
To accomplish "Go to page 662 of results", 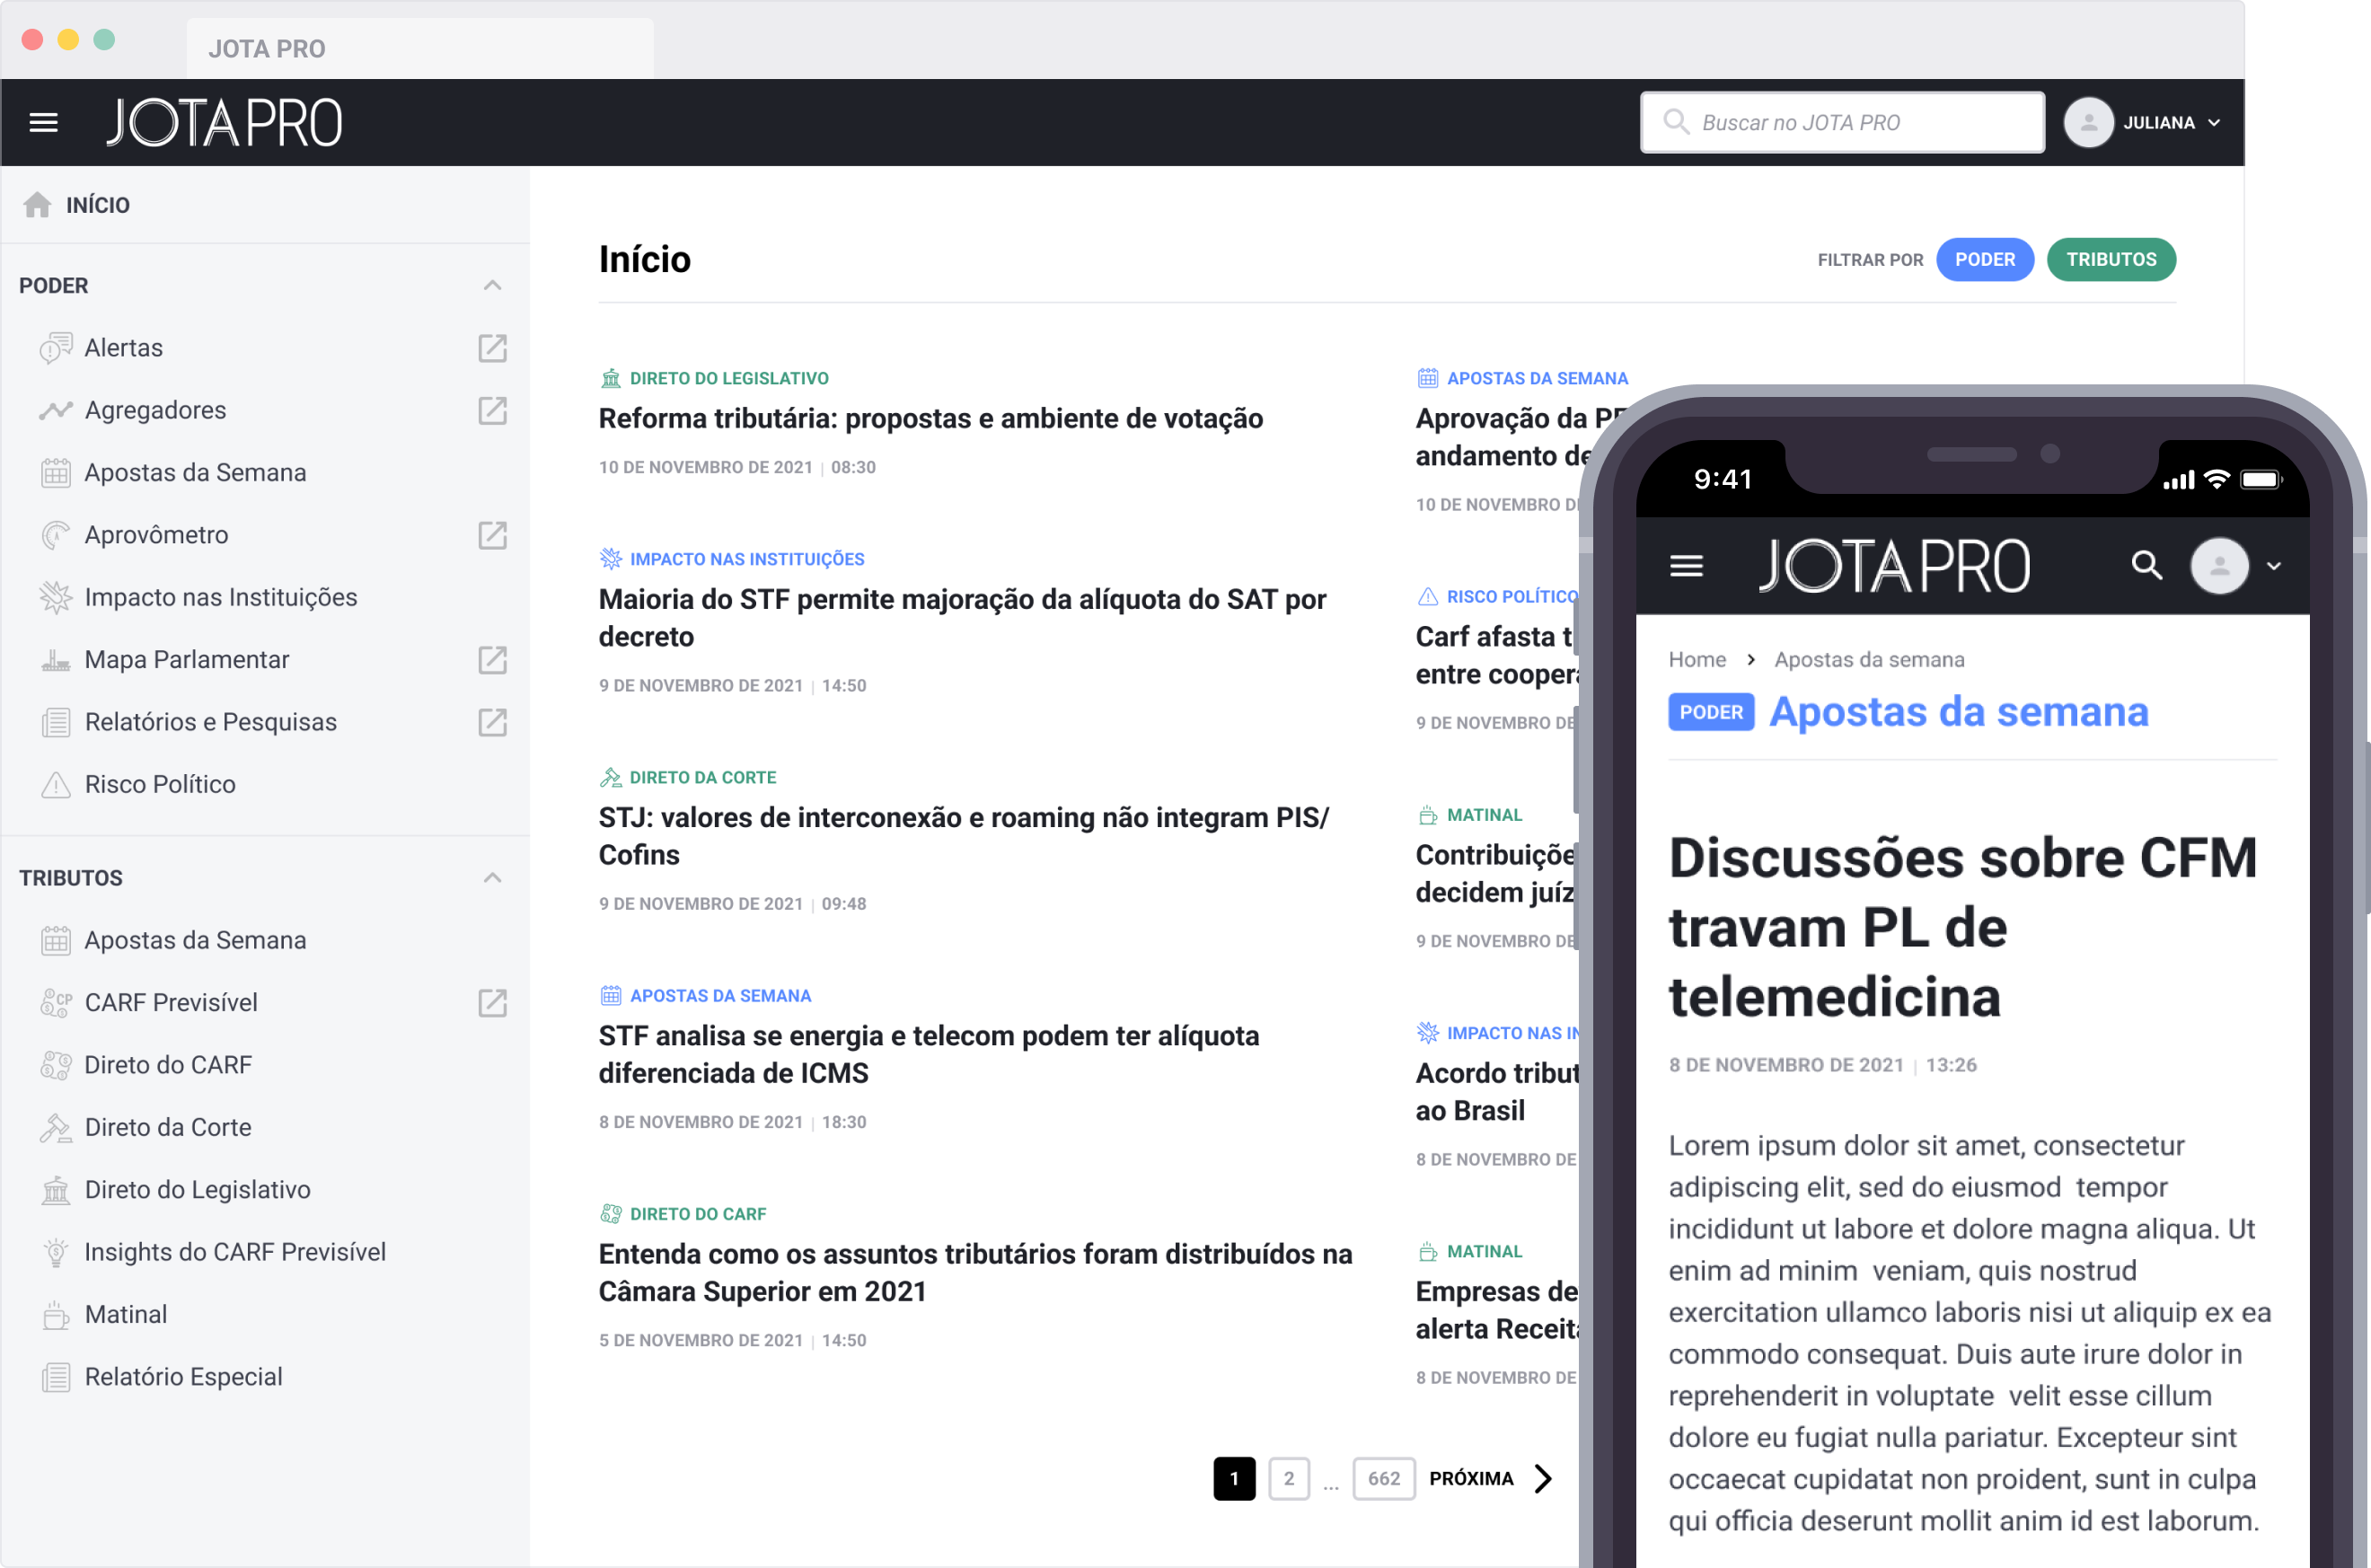I will pos(1384,1478).
